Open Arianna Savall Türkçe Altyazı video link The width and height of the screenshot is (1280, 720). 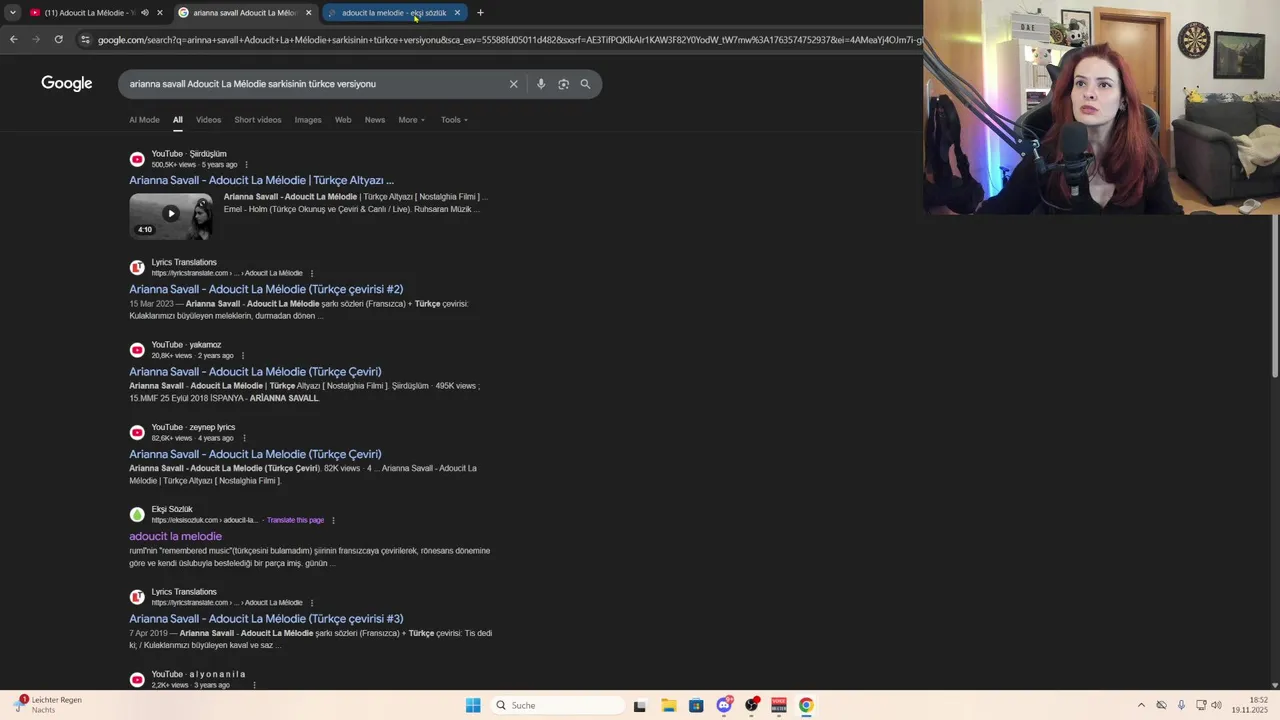point(261,180)
